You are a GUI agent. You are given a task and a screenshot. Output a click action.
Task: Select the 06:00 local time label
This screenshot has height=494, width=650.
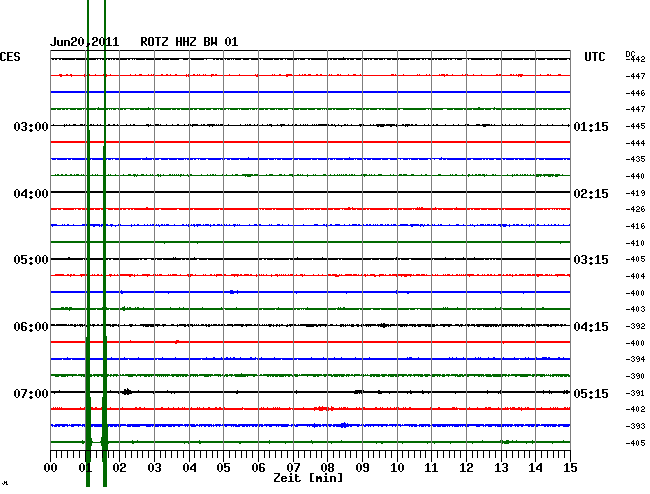pos(31,327)
